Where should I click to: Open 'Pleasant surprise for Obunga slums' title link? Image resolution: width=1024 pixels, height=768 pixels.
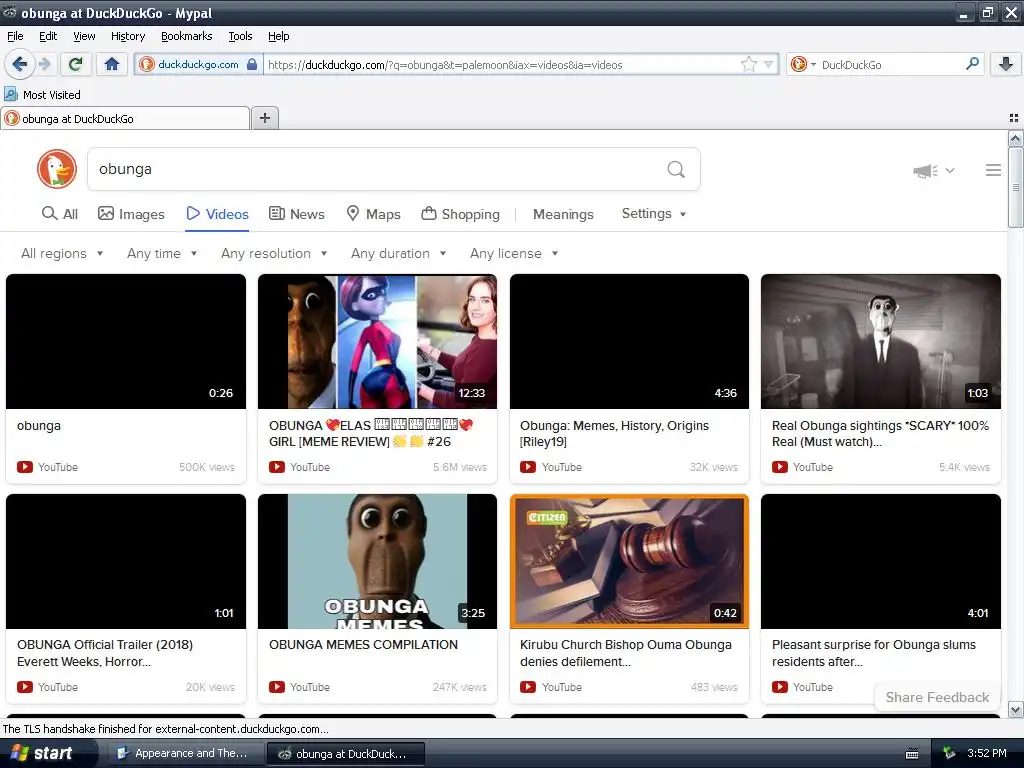click(x=873, y=653)
